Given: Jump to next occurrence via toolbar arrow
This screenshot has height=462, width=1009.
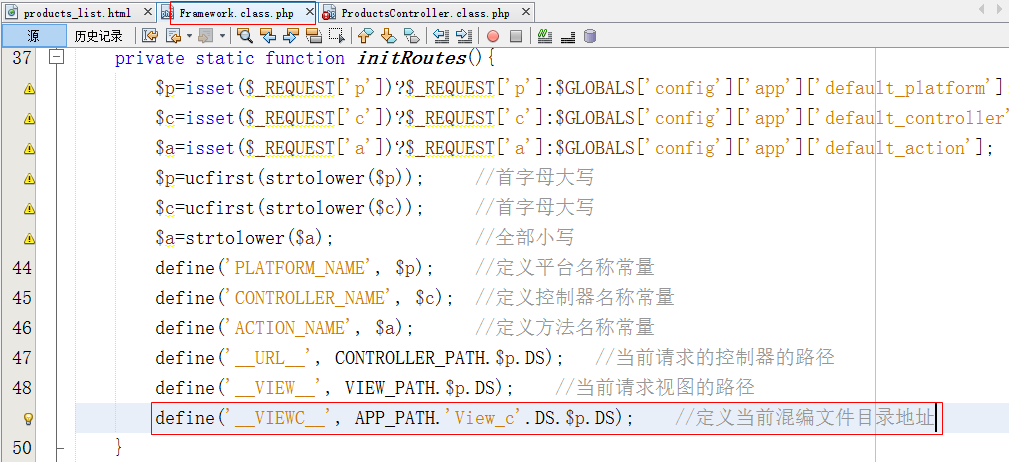Looking at the screenshot, I should coord(290,36).
